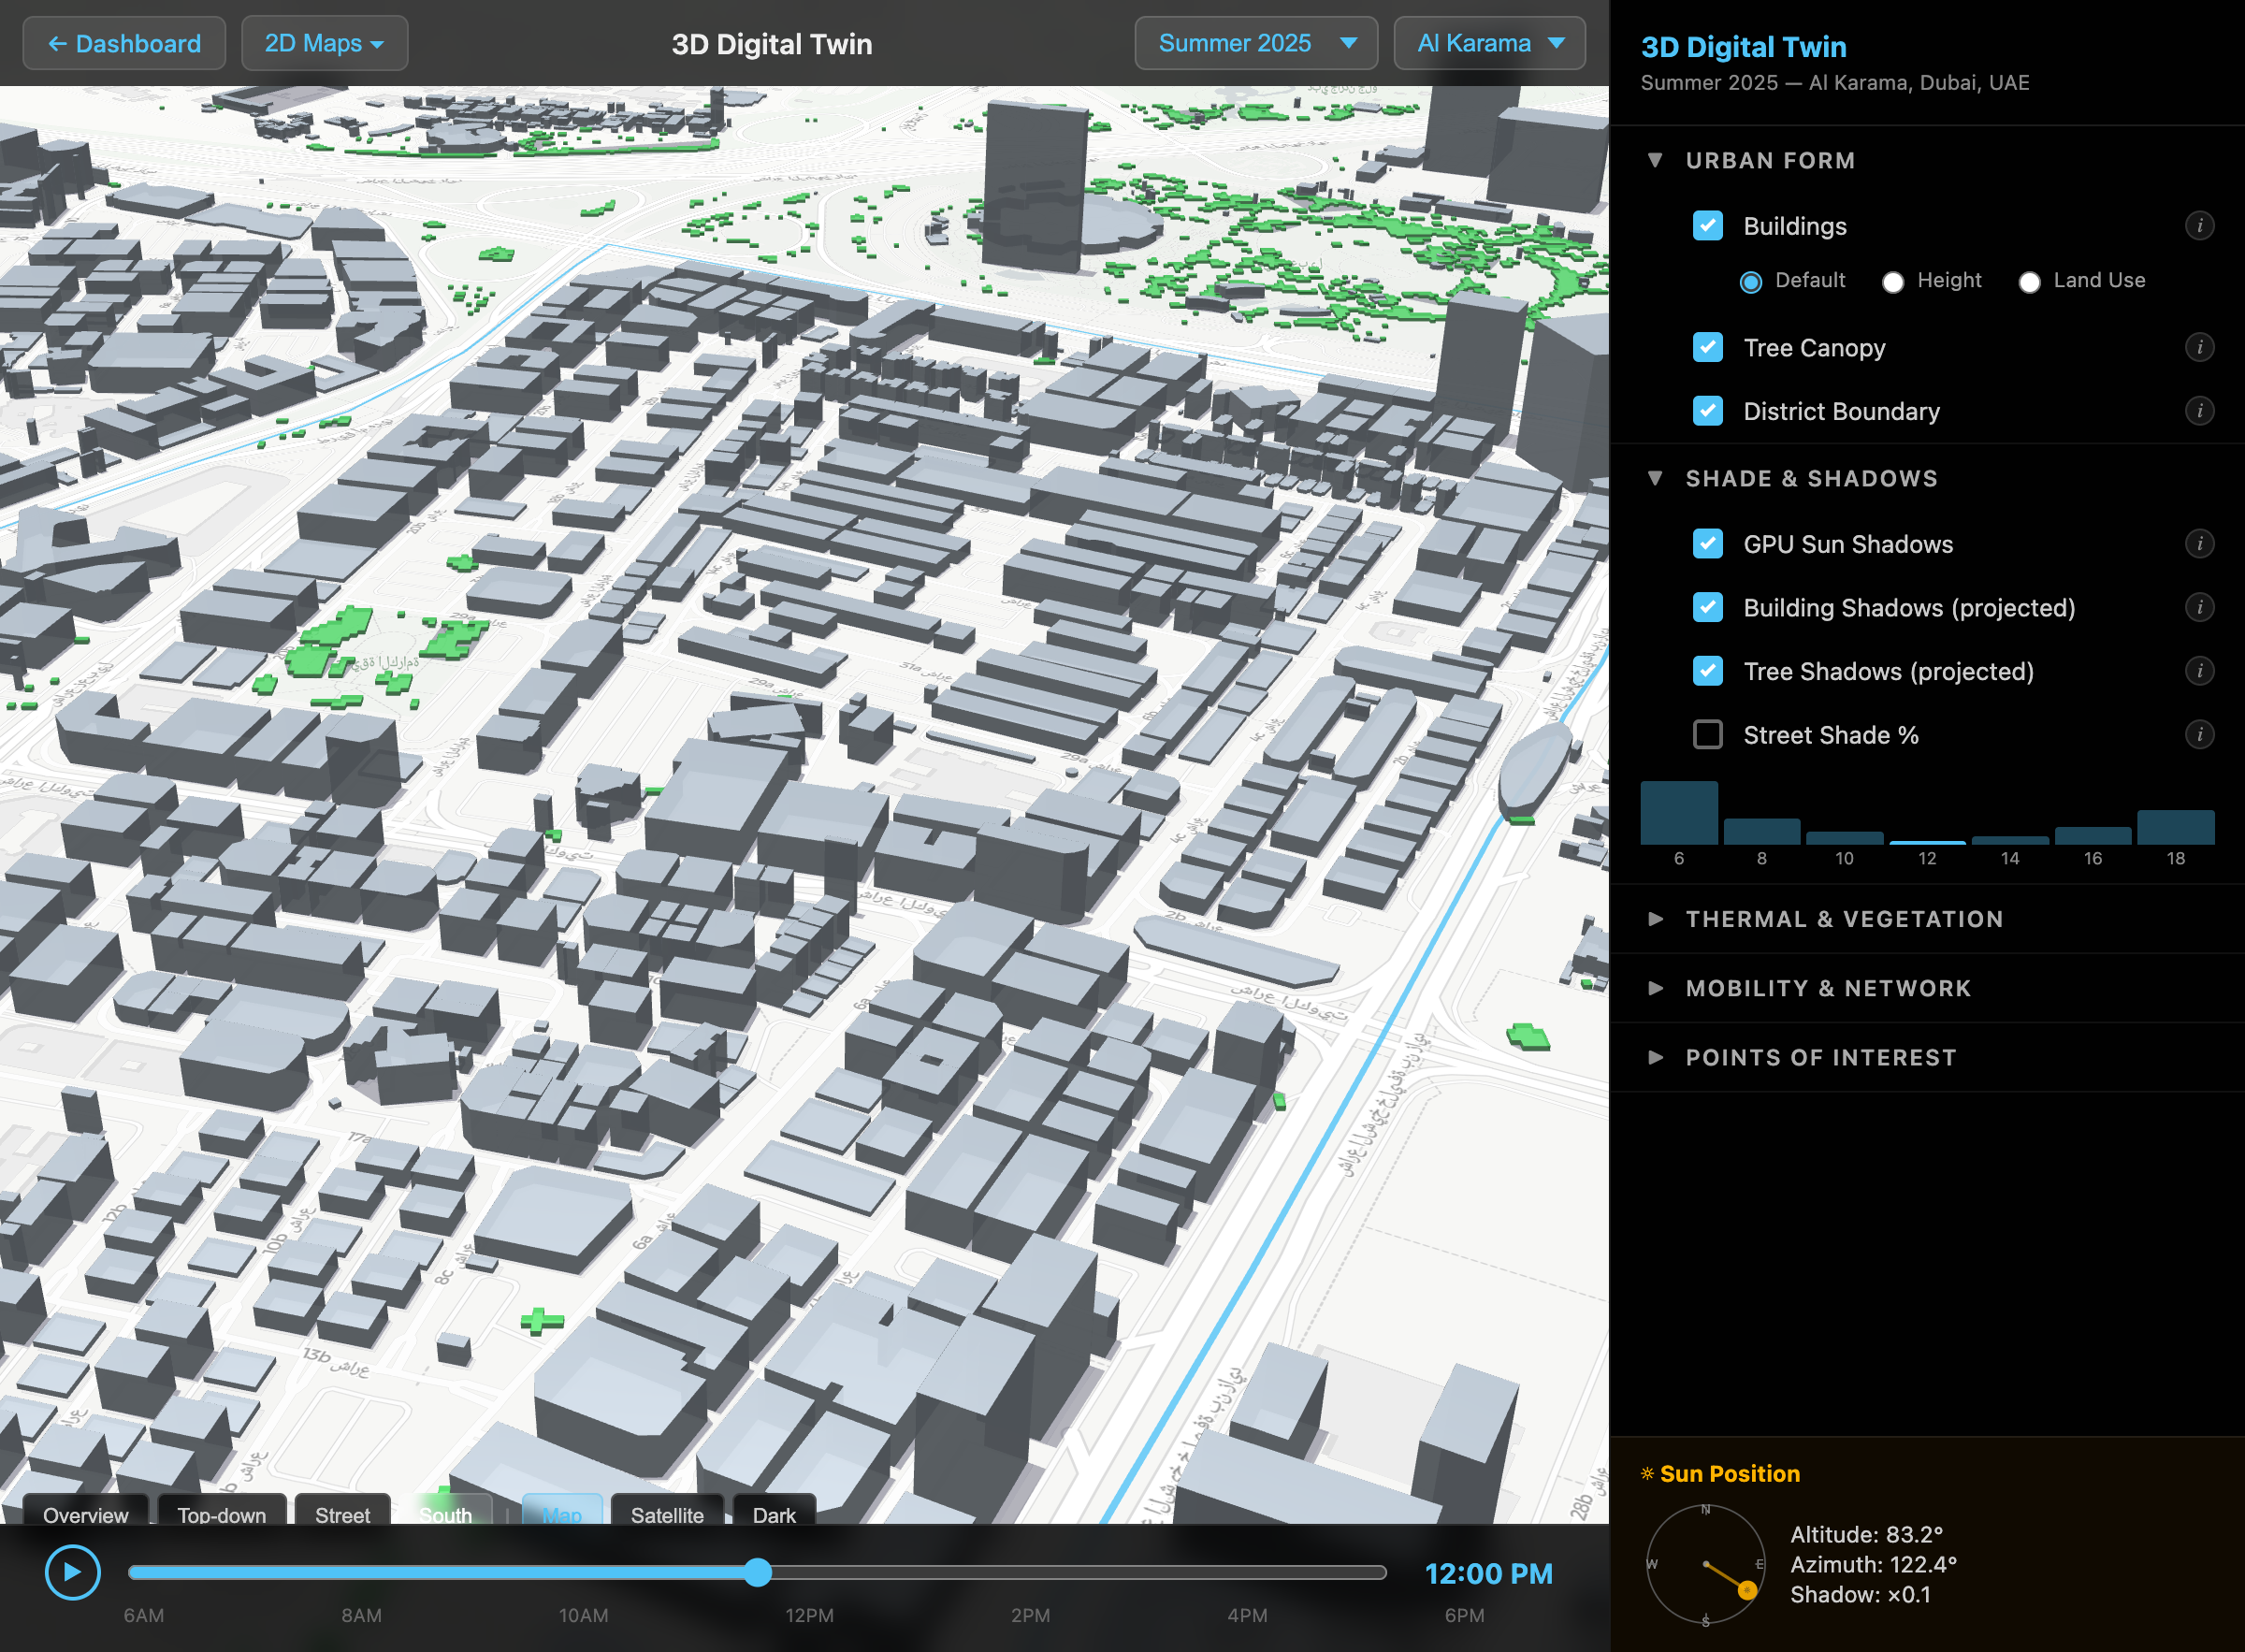Select the Dark basemap style
This screenshot has width=2245, height=1652.
774,1510
